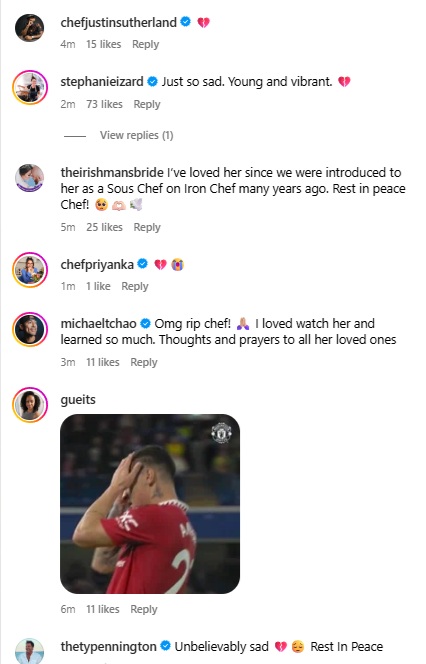Image resolution: width=426 pixels, height=664 pixels.
Task: View 25 likes on theirishmansbride's comment
Action: [104, 227]
